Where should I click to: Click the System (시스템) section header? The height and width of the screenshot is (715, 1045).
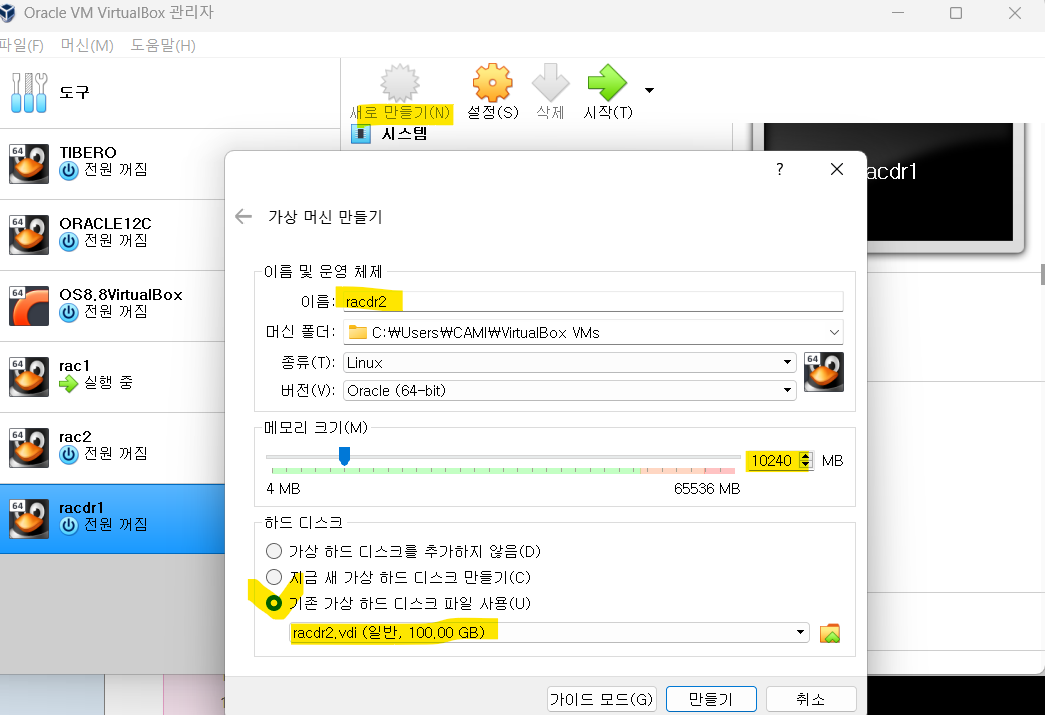(404, 134)
